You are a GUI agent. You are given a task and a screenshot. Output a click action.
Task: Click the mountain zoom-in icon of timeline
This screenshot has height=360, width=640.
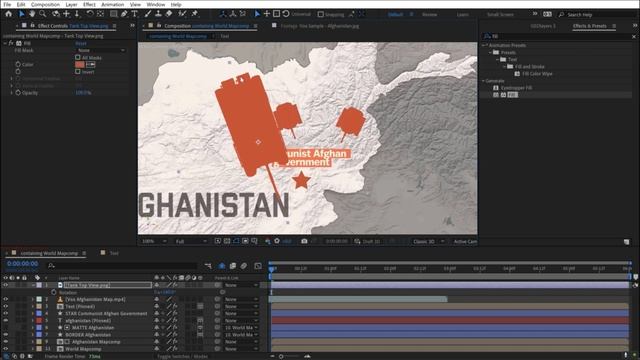pyautogui.click(x=307, y=356)
